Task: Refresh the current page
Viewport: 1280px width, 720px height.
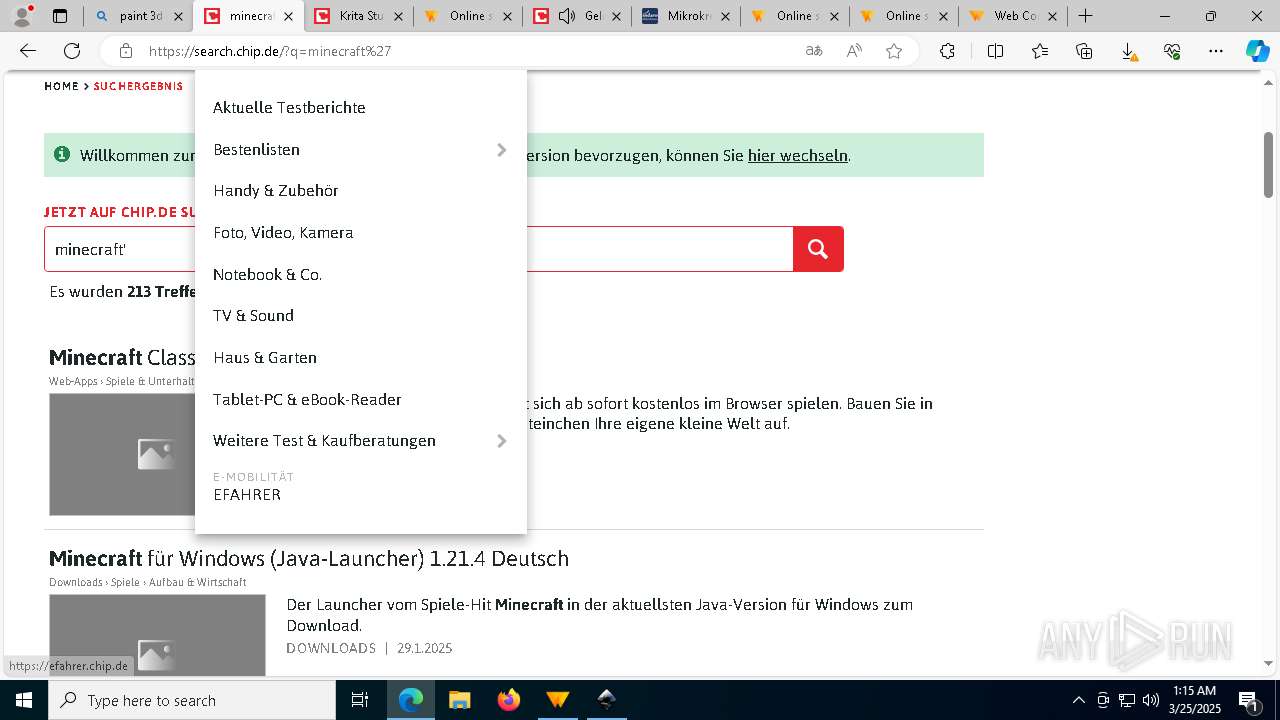Action: click(72, 51)
